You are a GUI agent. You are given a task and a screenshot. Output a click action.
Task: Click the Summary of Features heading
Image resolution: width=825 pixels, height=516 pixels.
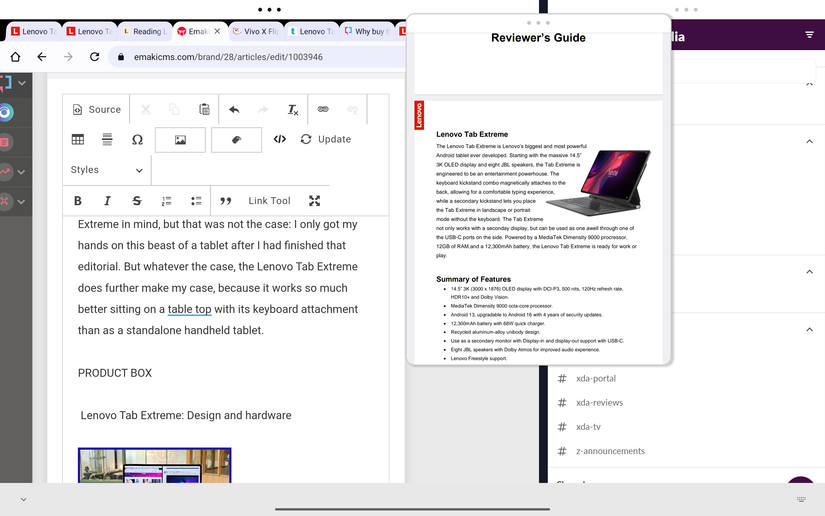(473, 279)
